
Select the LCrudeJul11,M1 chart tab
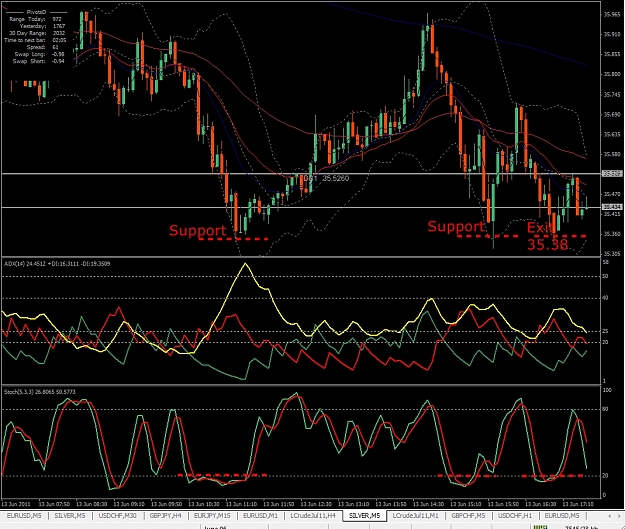415,515
